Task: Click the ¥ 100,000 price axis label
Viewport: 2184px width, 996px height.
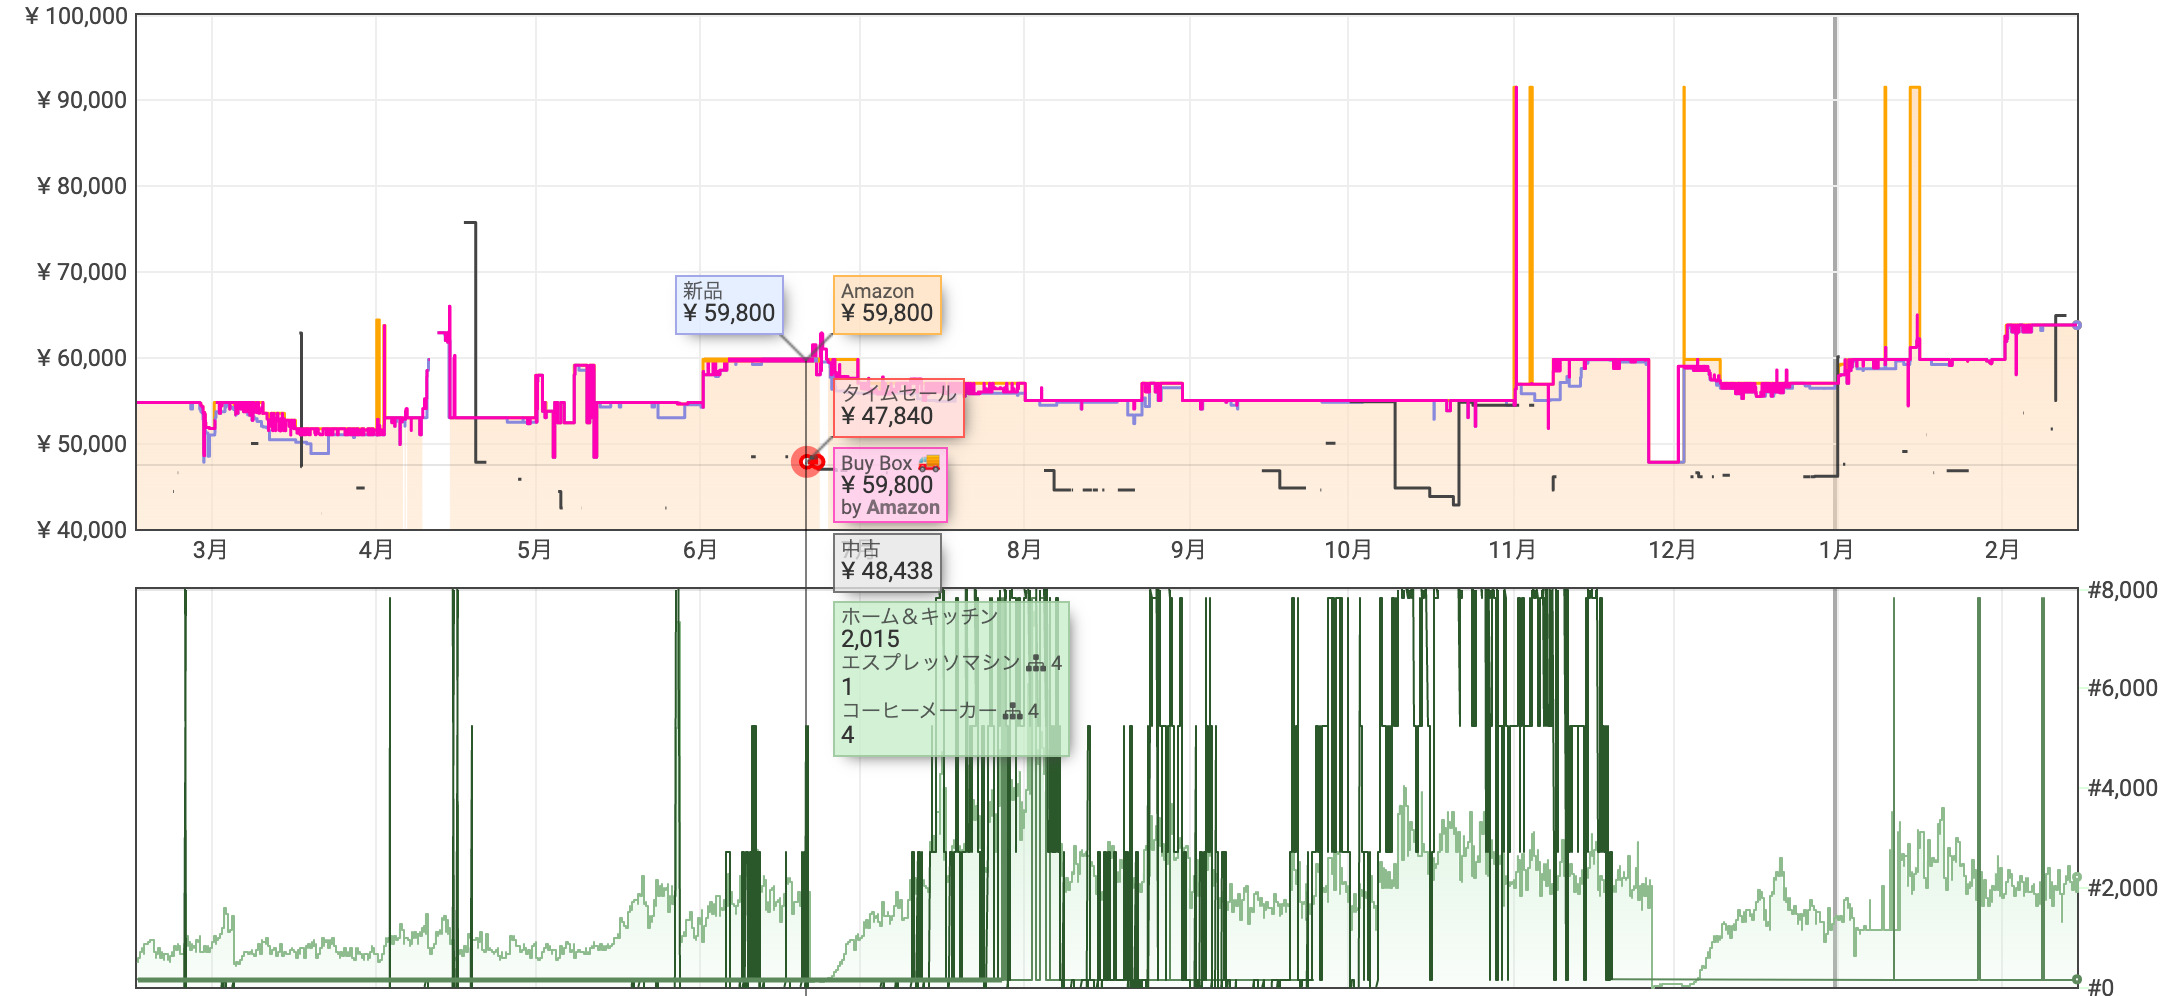Action: coord(77,16)
